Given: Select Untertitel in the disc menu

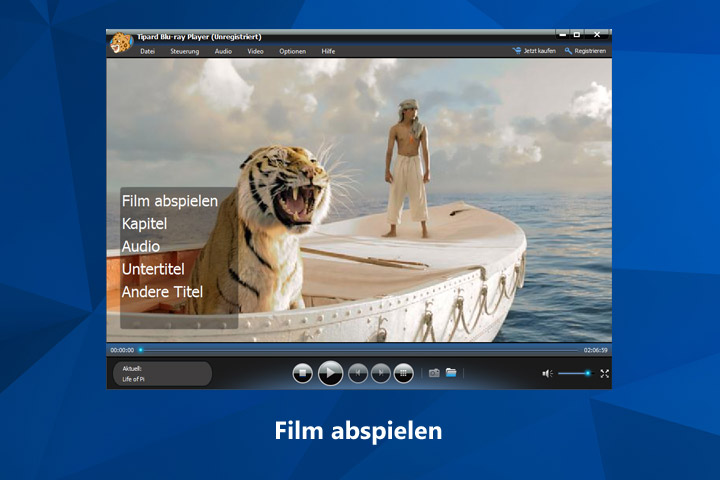Looking at the screenshot, I should [153, 269].
